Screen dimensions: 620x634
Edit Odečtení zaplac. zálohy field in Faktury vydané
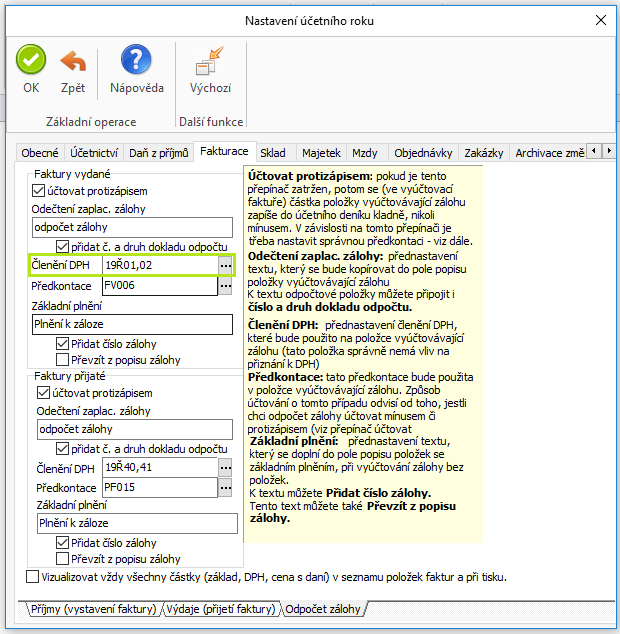pyautogui.click(x=132, y=227)
